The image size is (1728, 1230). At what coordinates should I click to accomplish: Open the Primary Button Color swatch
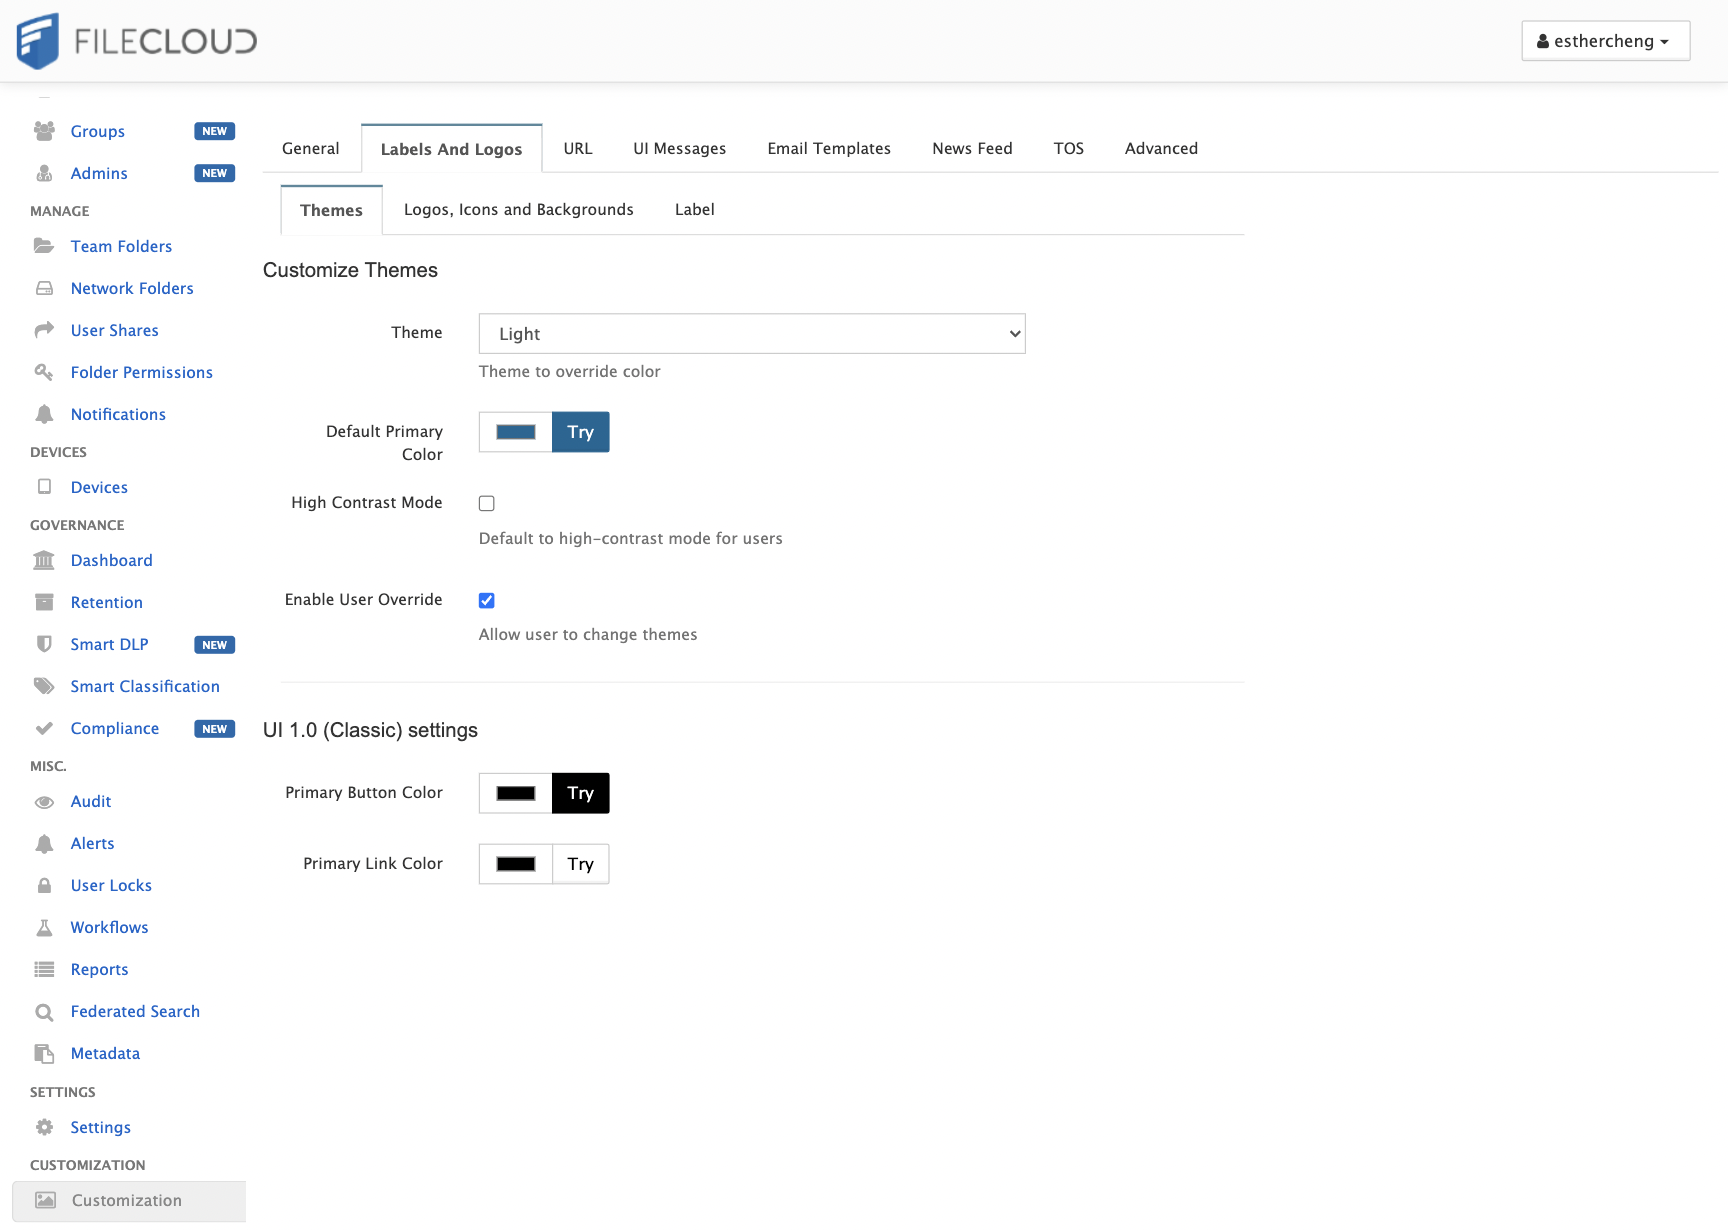(x=516, y=793)
